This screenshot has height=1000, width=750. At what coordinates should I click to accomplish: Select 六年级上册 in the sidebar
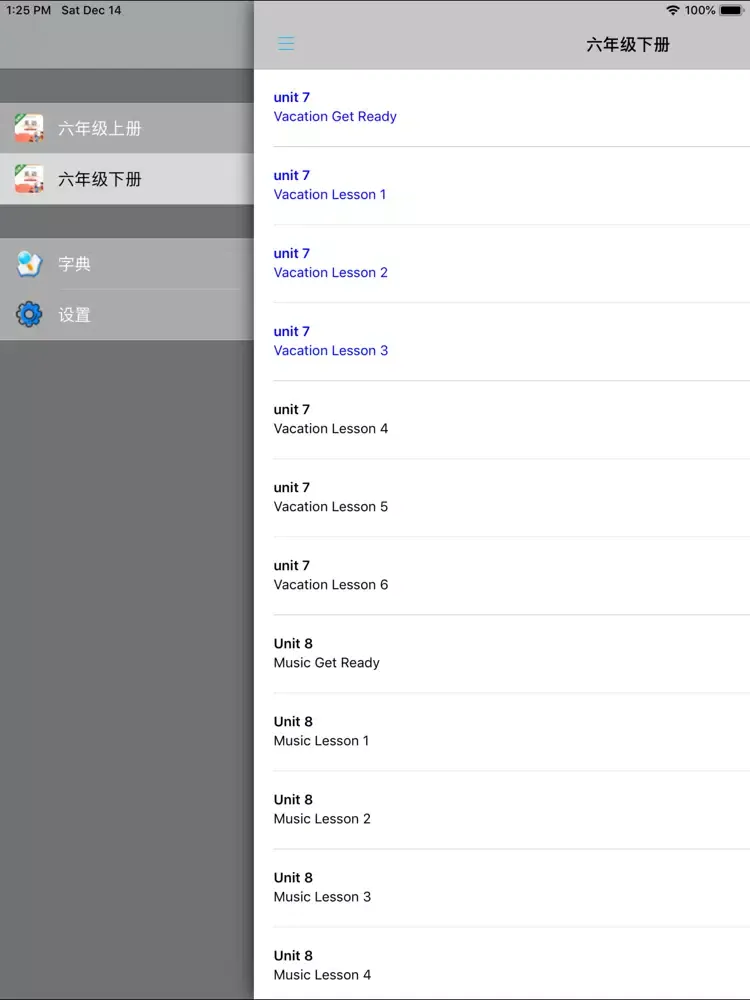[127, 128]
